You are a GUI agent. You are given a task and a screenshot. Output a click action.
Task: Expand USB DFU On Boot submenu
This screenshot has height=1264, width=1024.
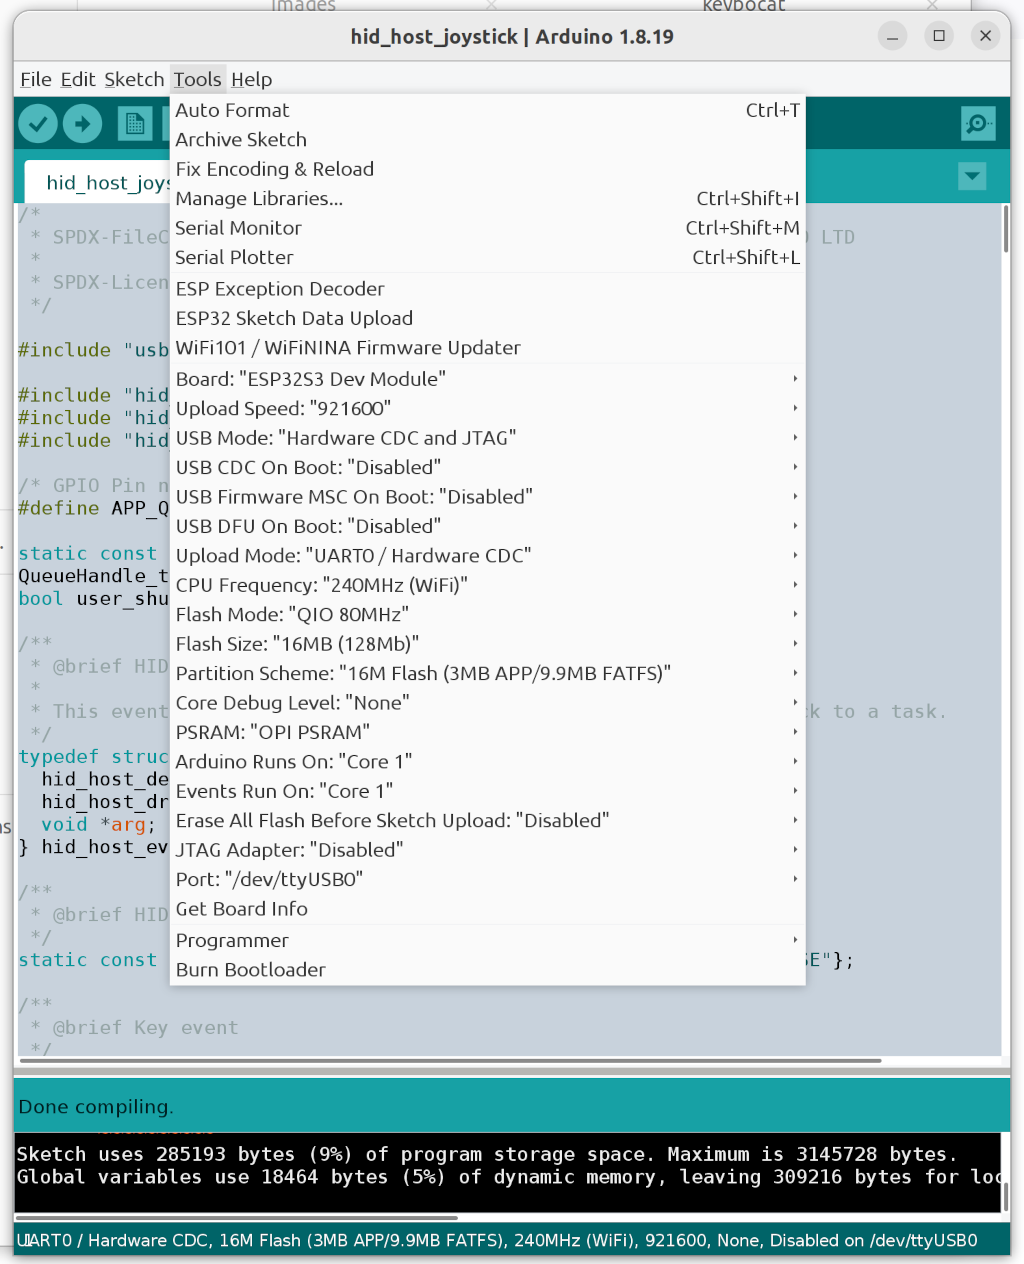click(x=488, y=526)
